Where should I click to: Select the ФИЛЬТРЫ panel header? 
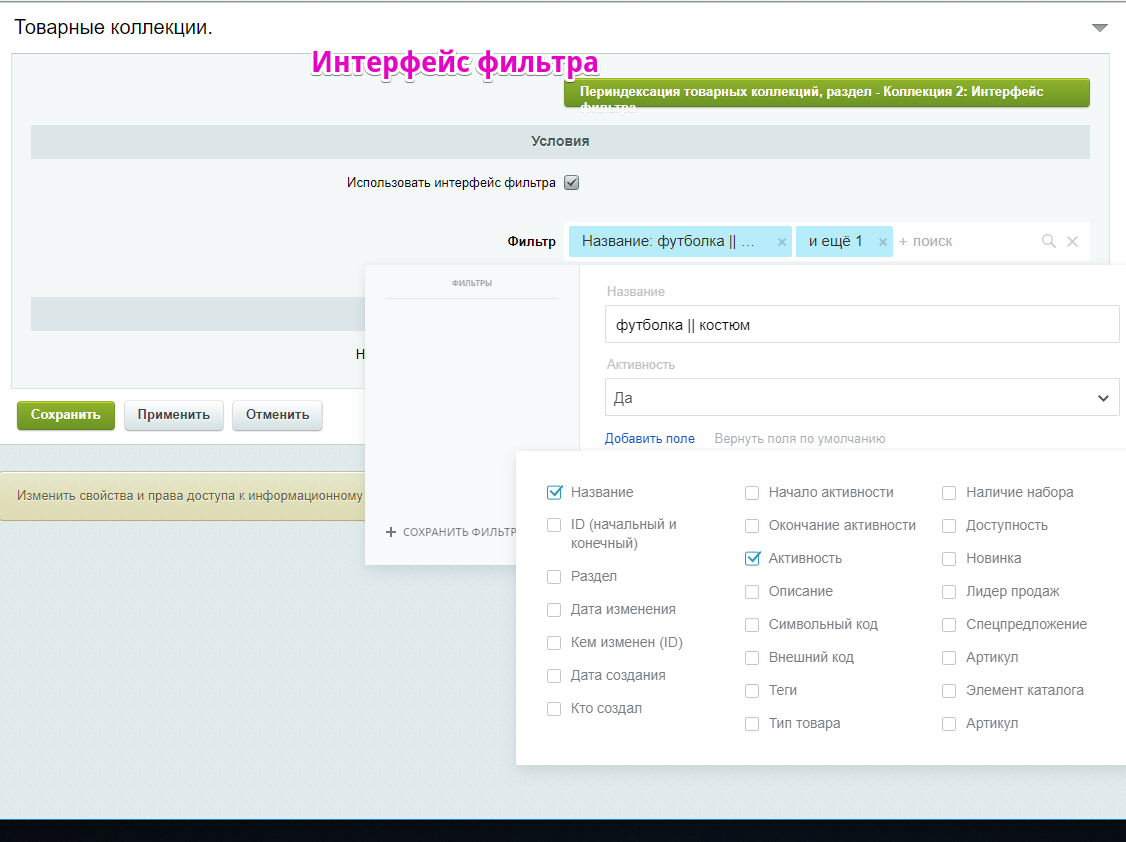(471, 282)
